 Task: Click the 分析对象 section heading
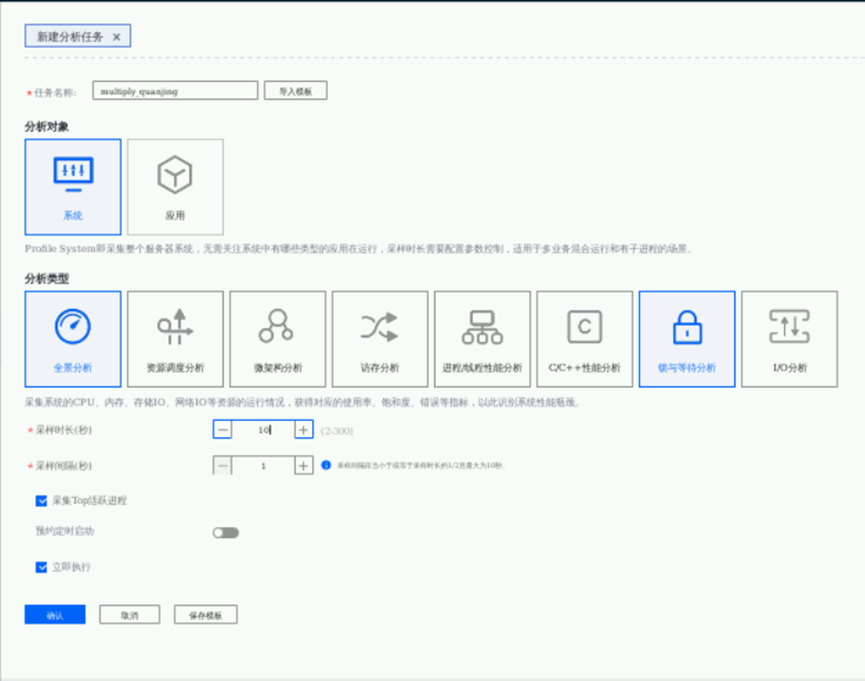pyautogui.click(x=47, y=127)
